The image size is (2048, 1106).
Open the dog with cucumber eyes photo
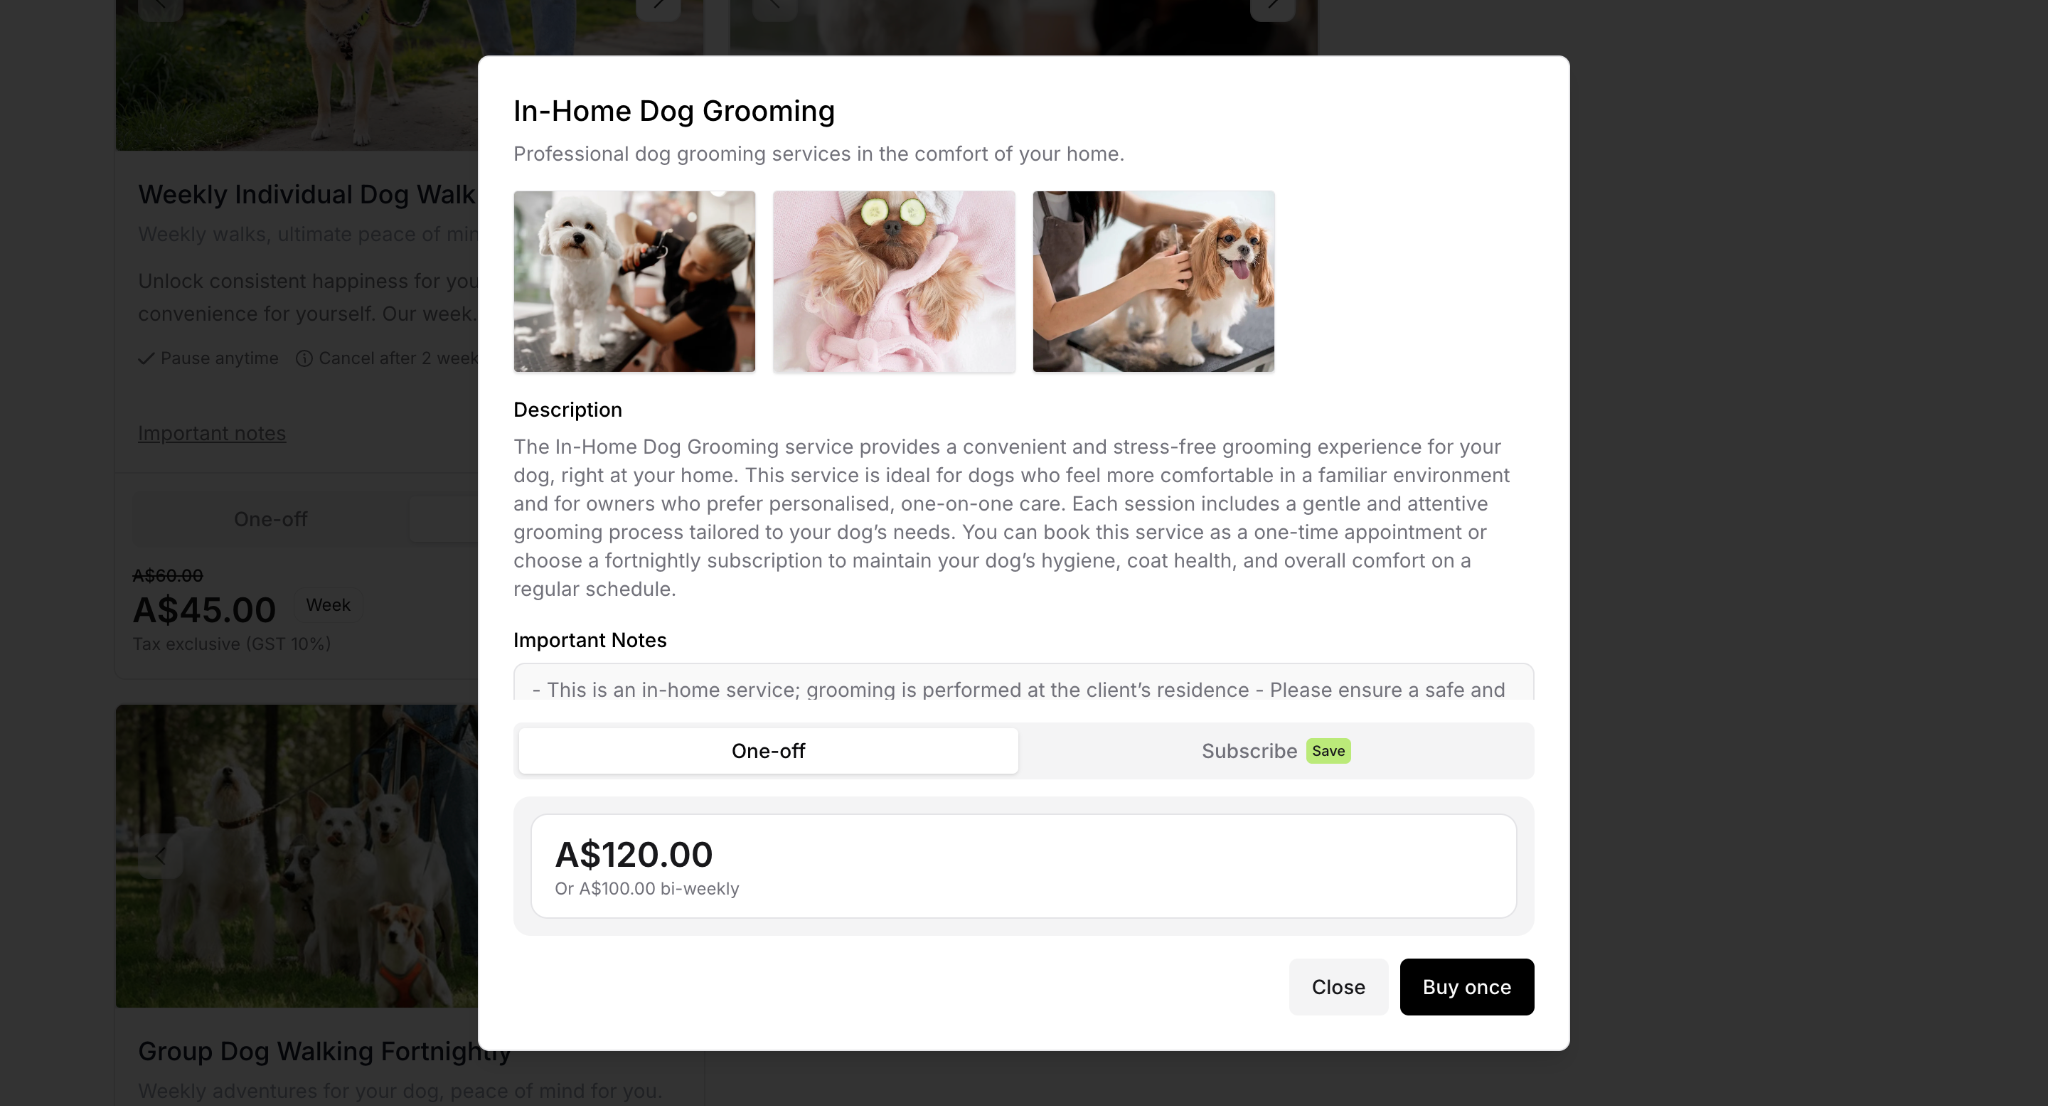(894, 282)
